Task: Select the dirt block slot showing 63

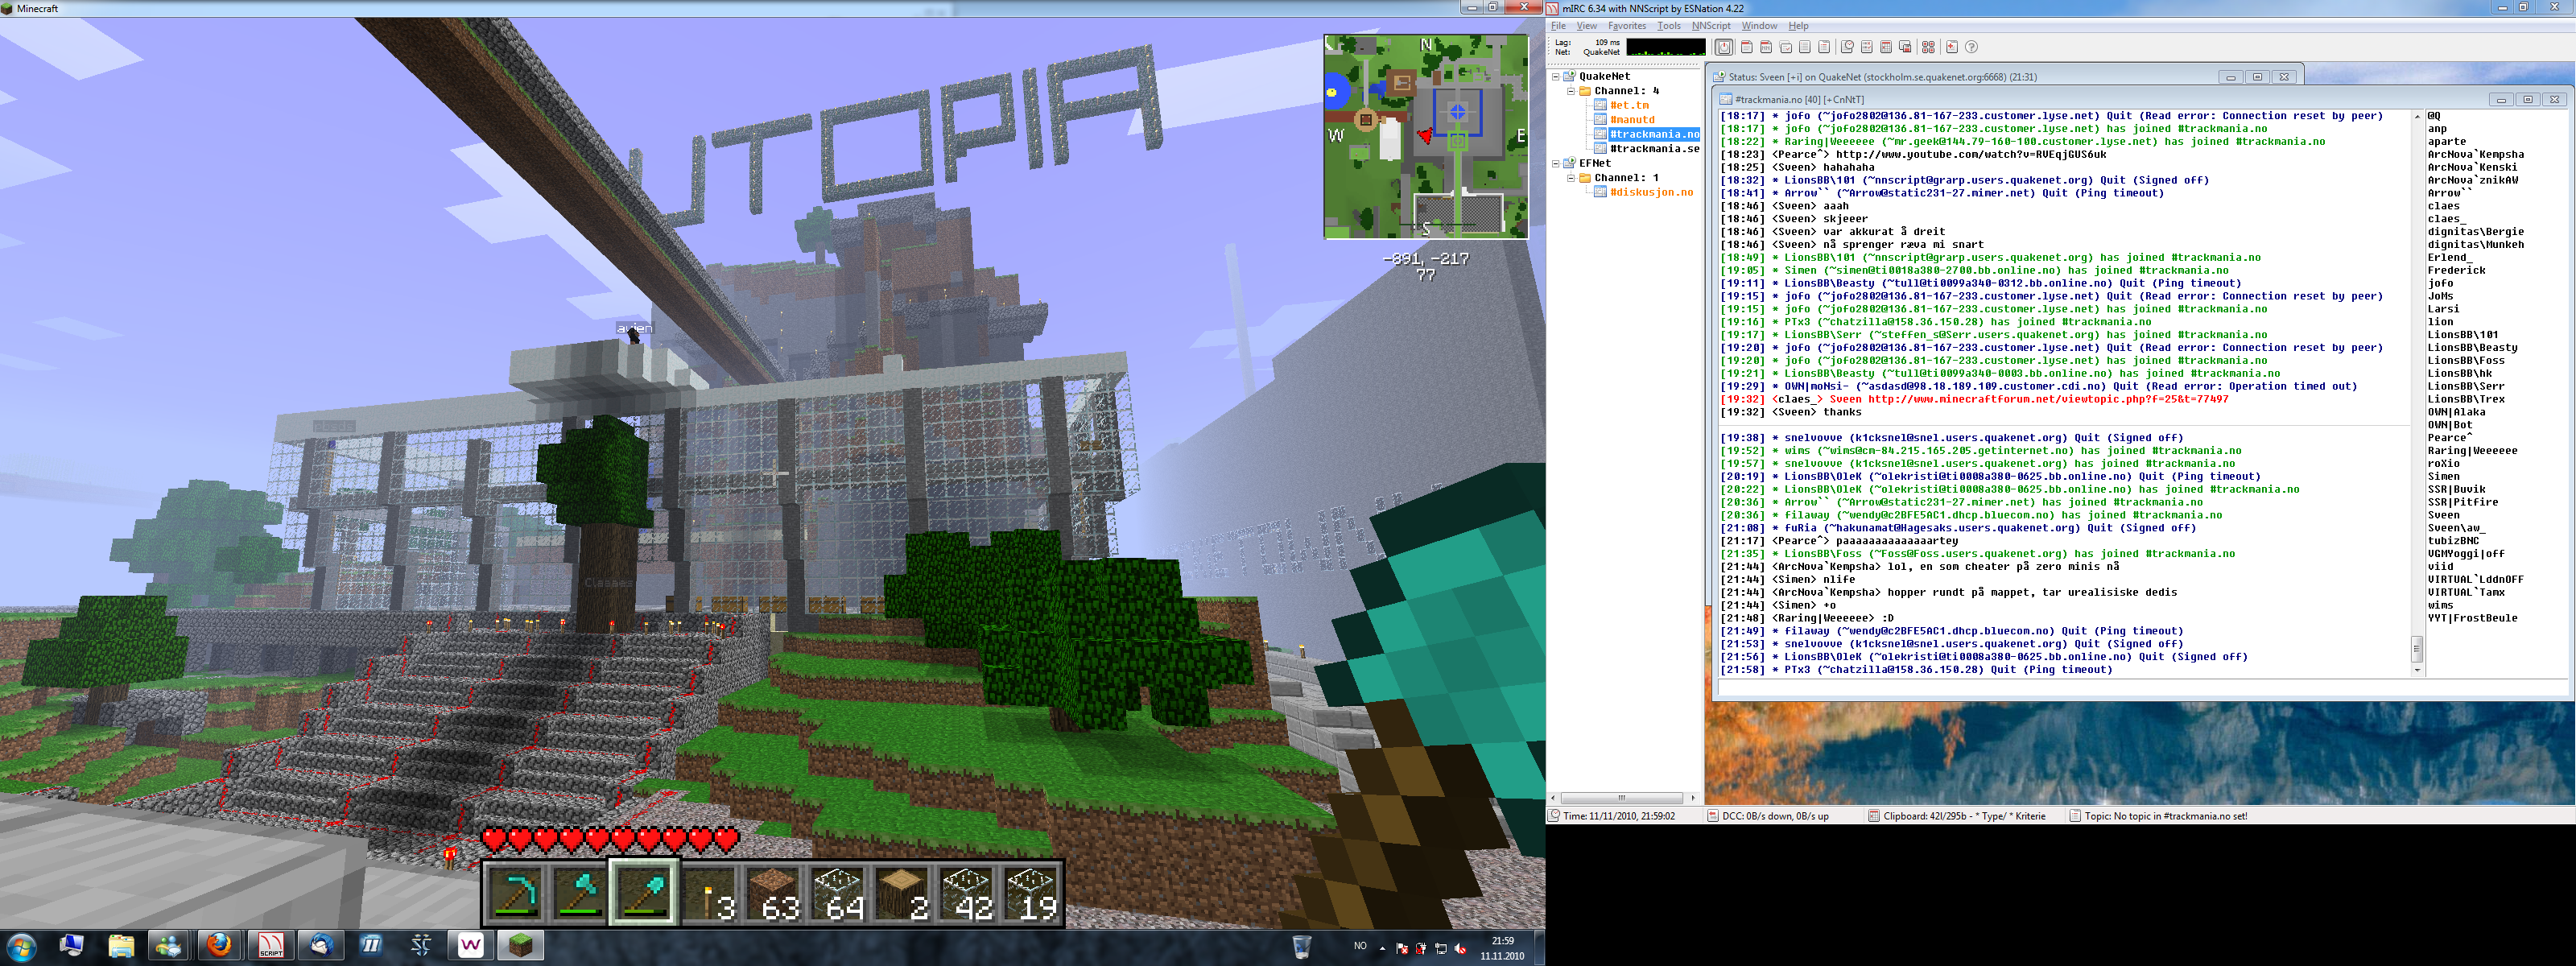Action: pyautogui.click(x=773, y=893)
